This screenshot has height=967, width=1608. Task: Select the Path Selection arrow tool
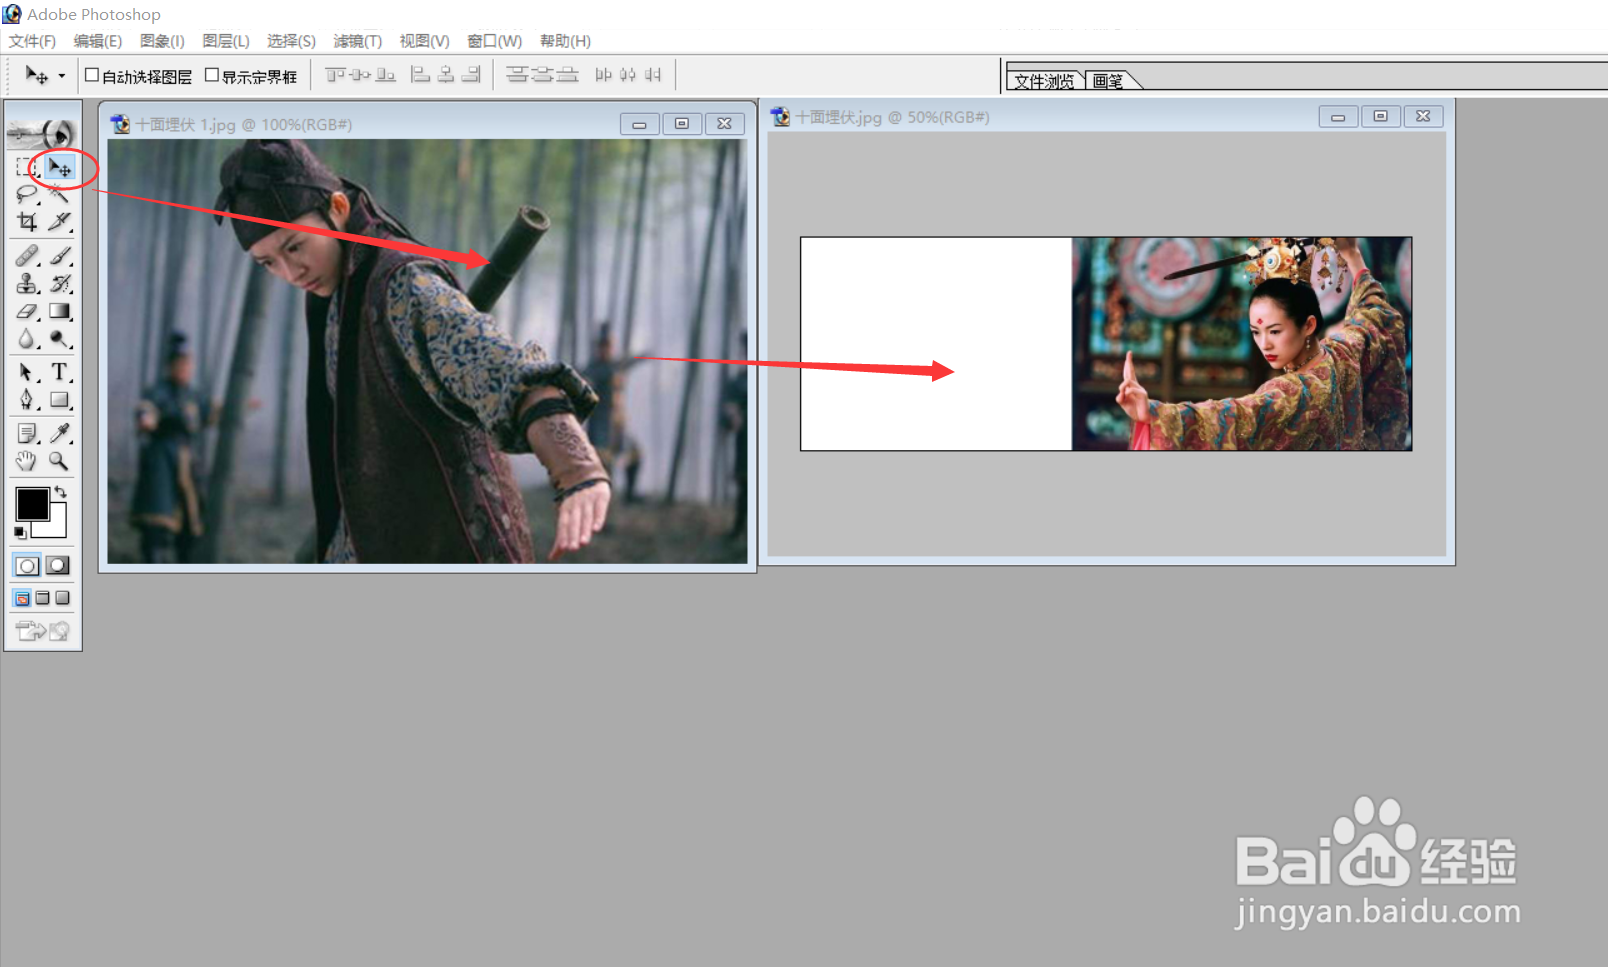27,373
